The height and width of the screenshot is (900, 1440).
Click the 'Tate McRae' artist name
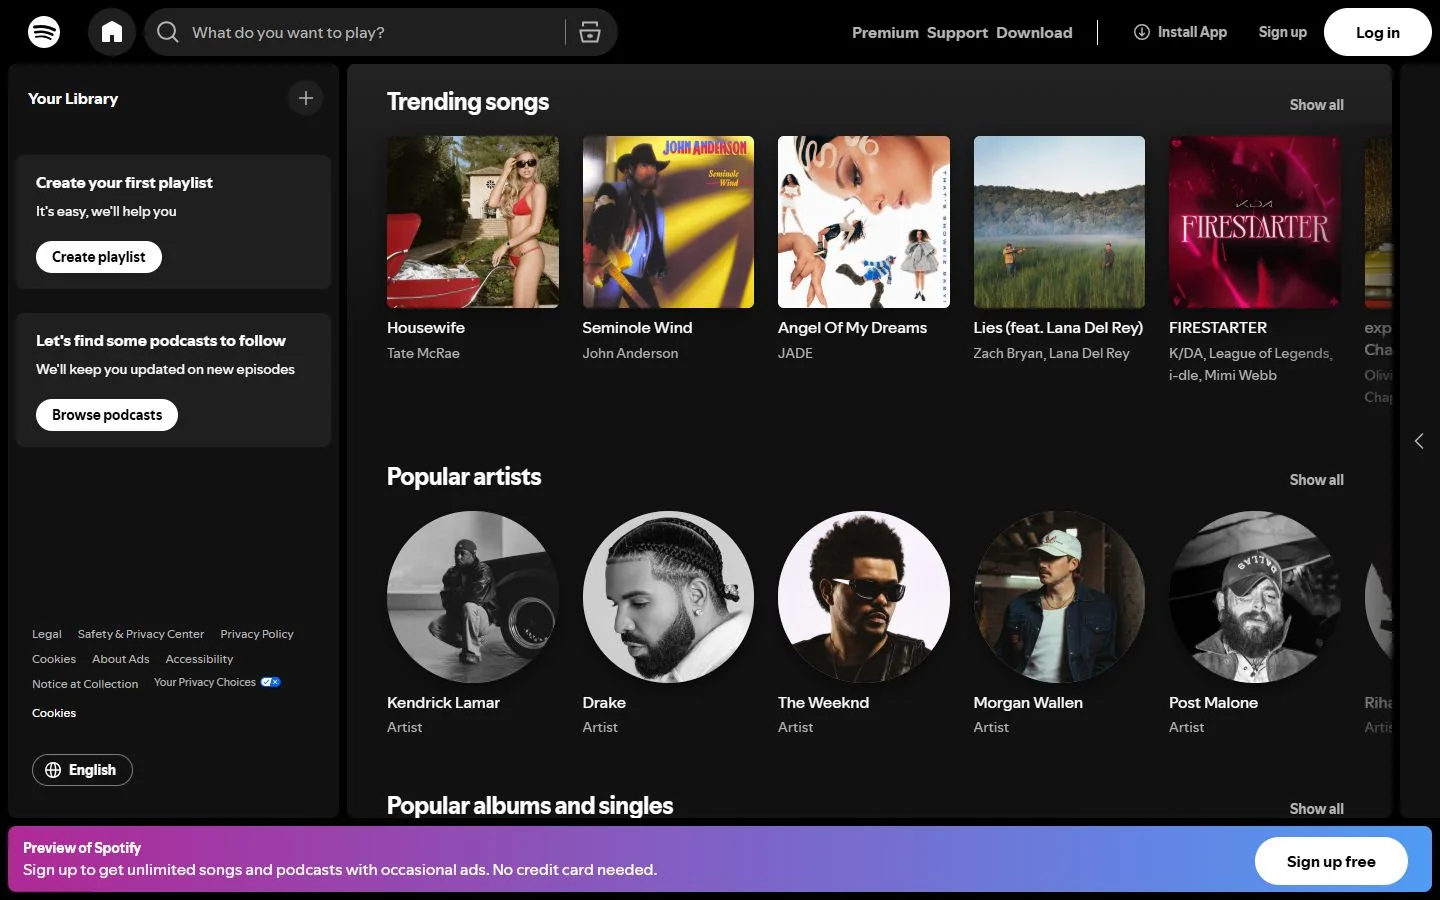click(423, 353)
